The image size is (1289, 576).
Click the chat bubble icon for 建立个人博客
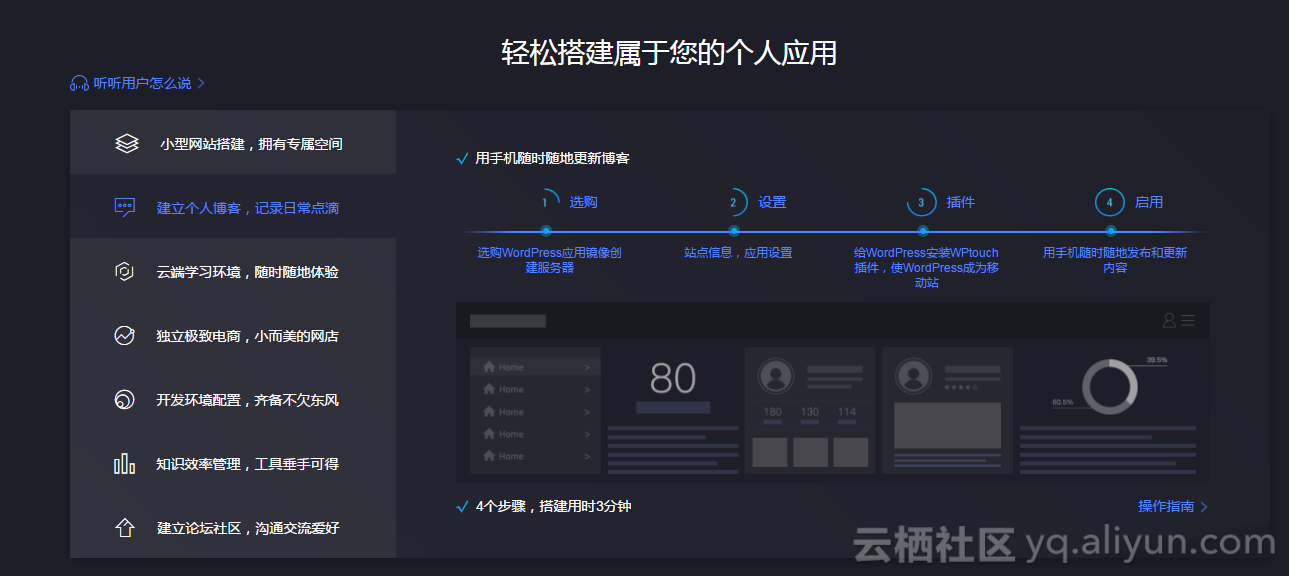125,208
